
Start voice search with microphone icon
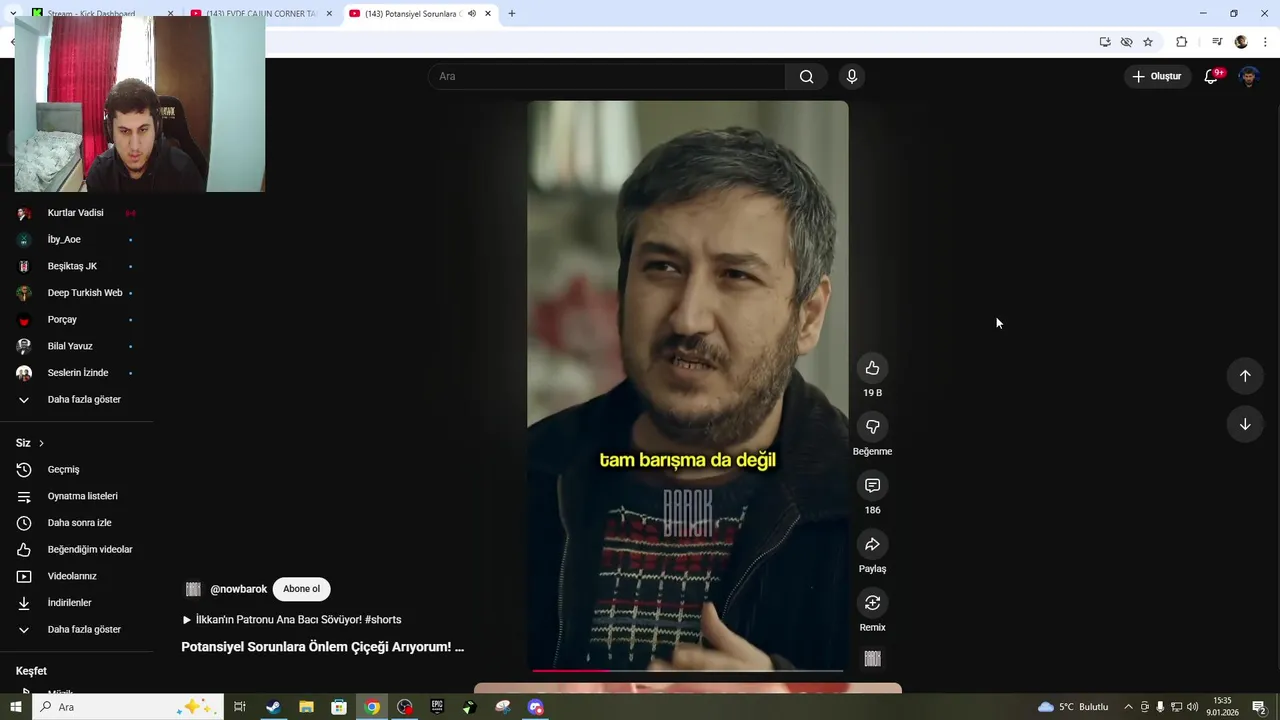tap(852, 76)
